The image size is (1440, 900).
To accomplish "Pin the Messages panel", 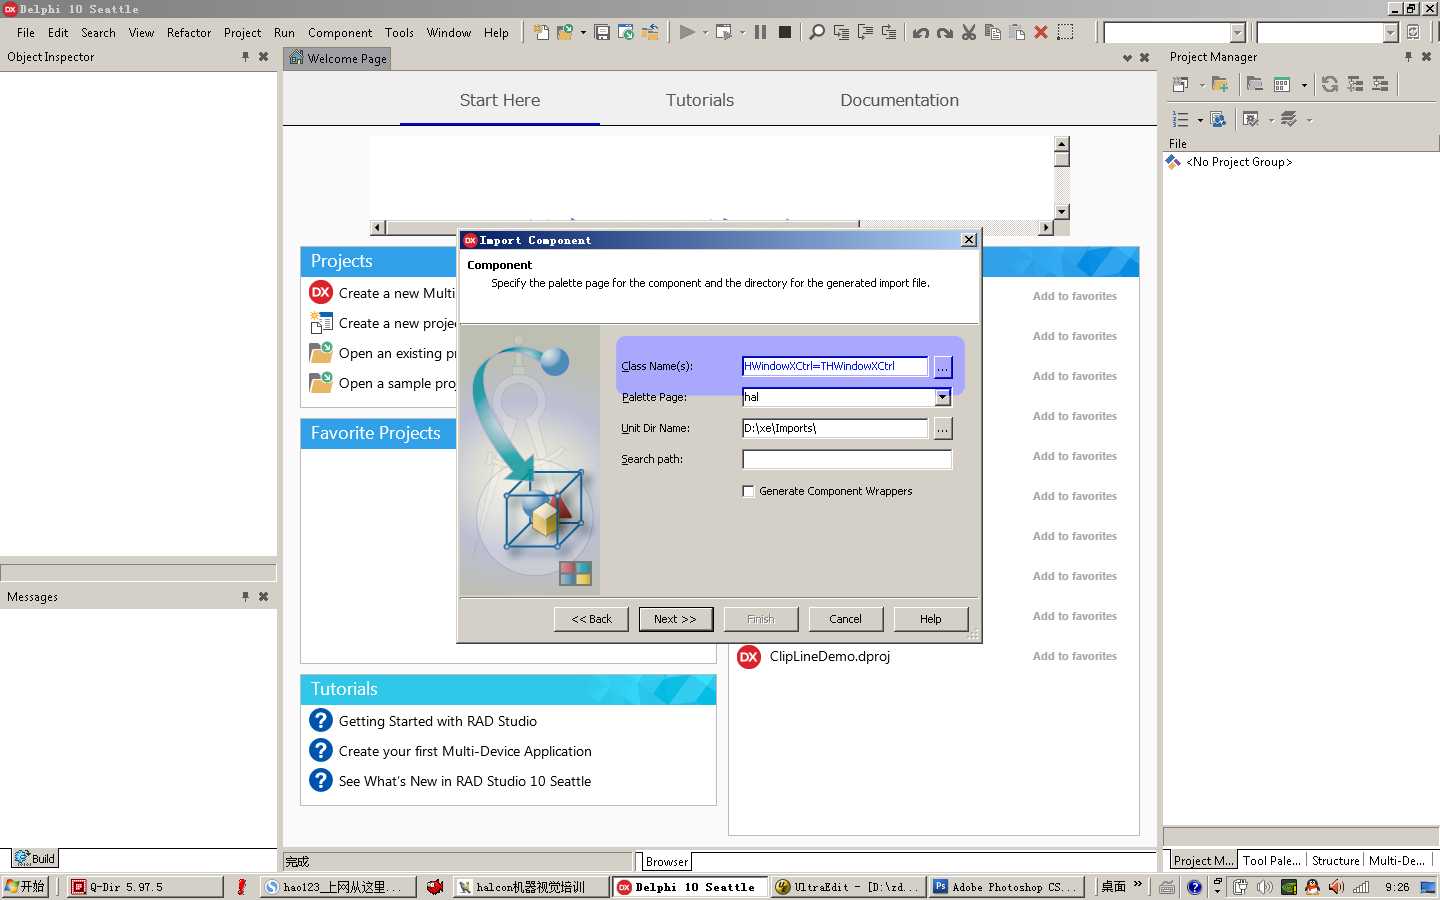I will pyautogui.click(x=245, y=596).
